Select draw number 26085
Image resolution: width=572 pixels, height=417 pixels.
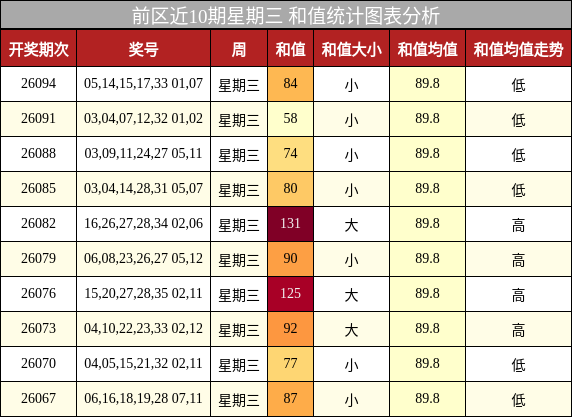(38, 189)
